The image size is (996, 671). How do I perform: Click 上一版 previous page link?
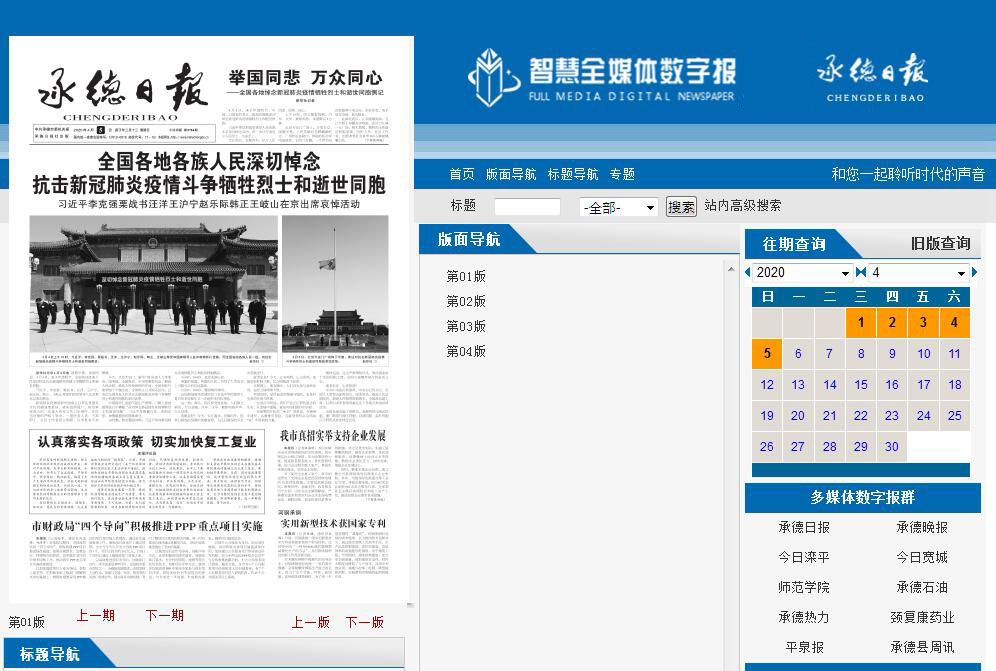click(x=311, y=622)
